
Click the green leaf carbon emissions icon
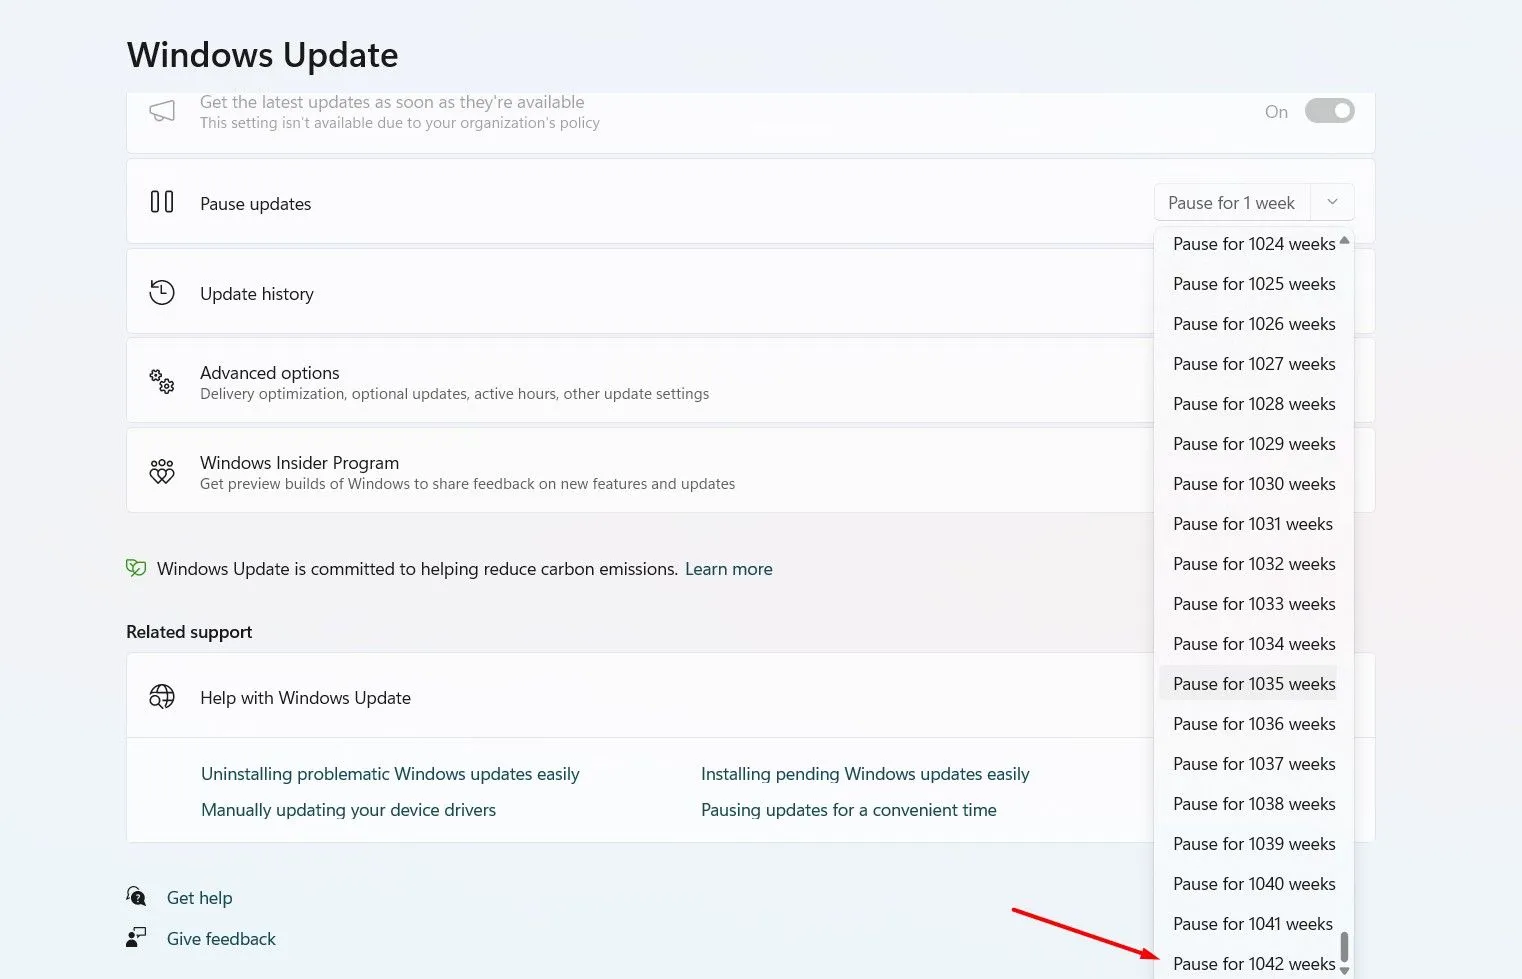click(x=136, y=569)
